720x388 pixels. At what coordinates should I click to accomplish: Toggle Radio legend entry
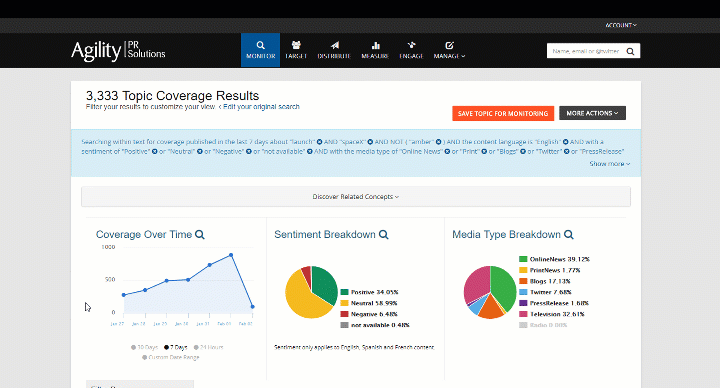(x=543, y=325)
